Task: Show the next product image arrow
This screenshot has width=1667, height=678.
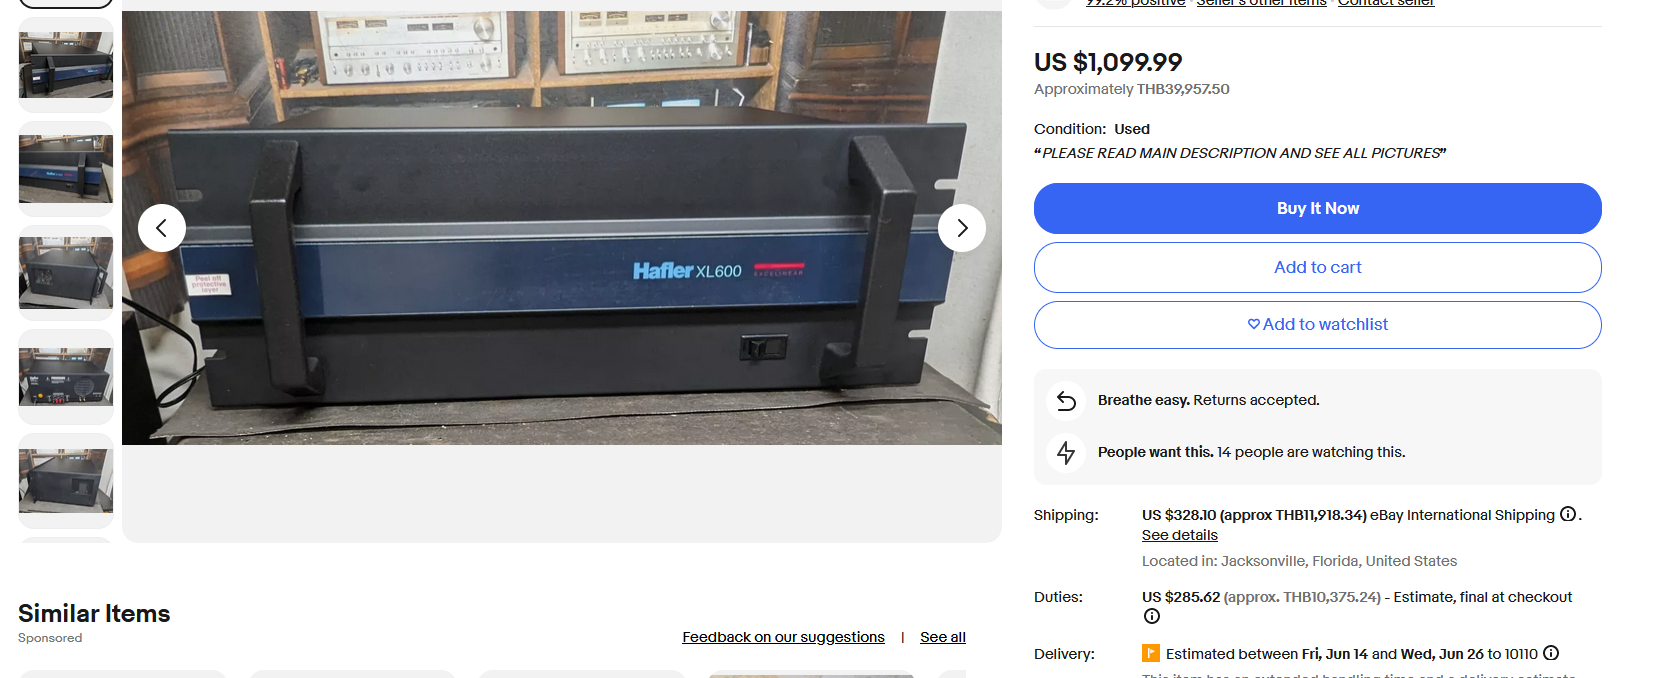Action: [962, 228]
